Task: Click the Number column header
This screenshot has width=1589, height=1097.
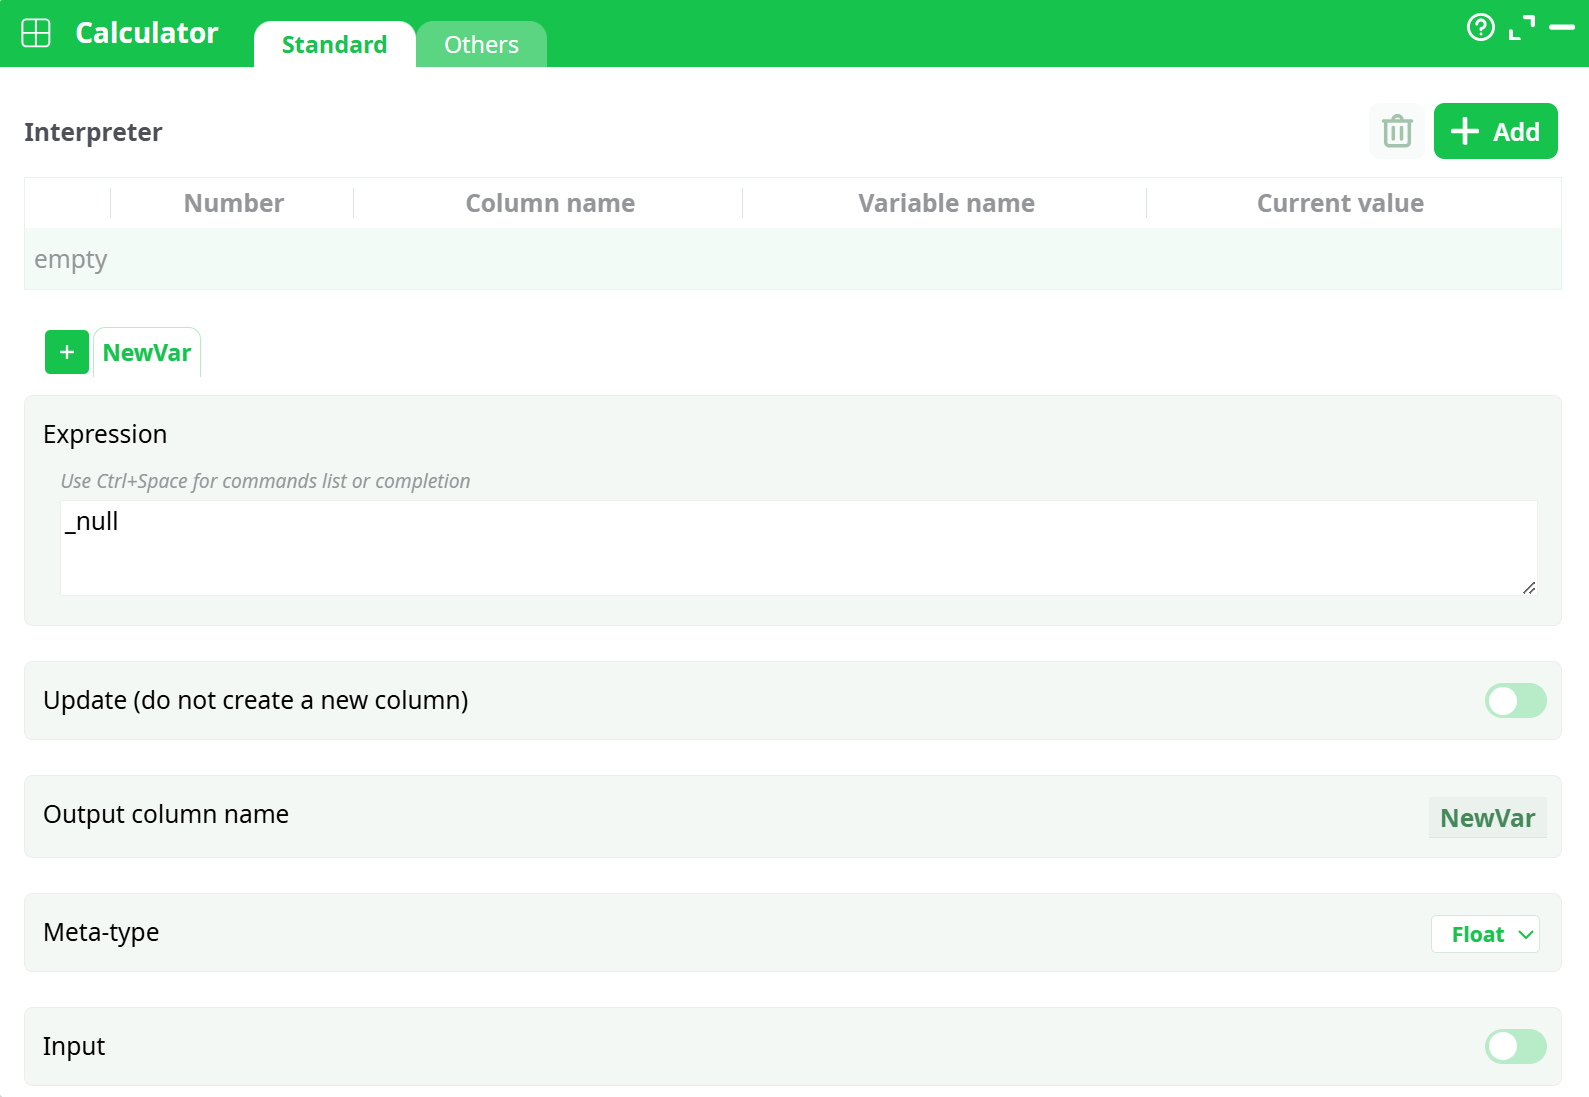Action: click(233, 203)
